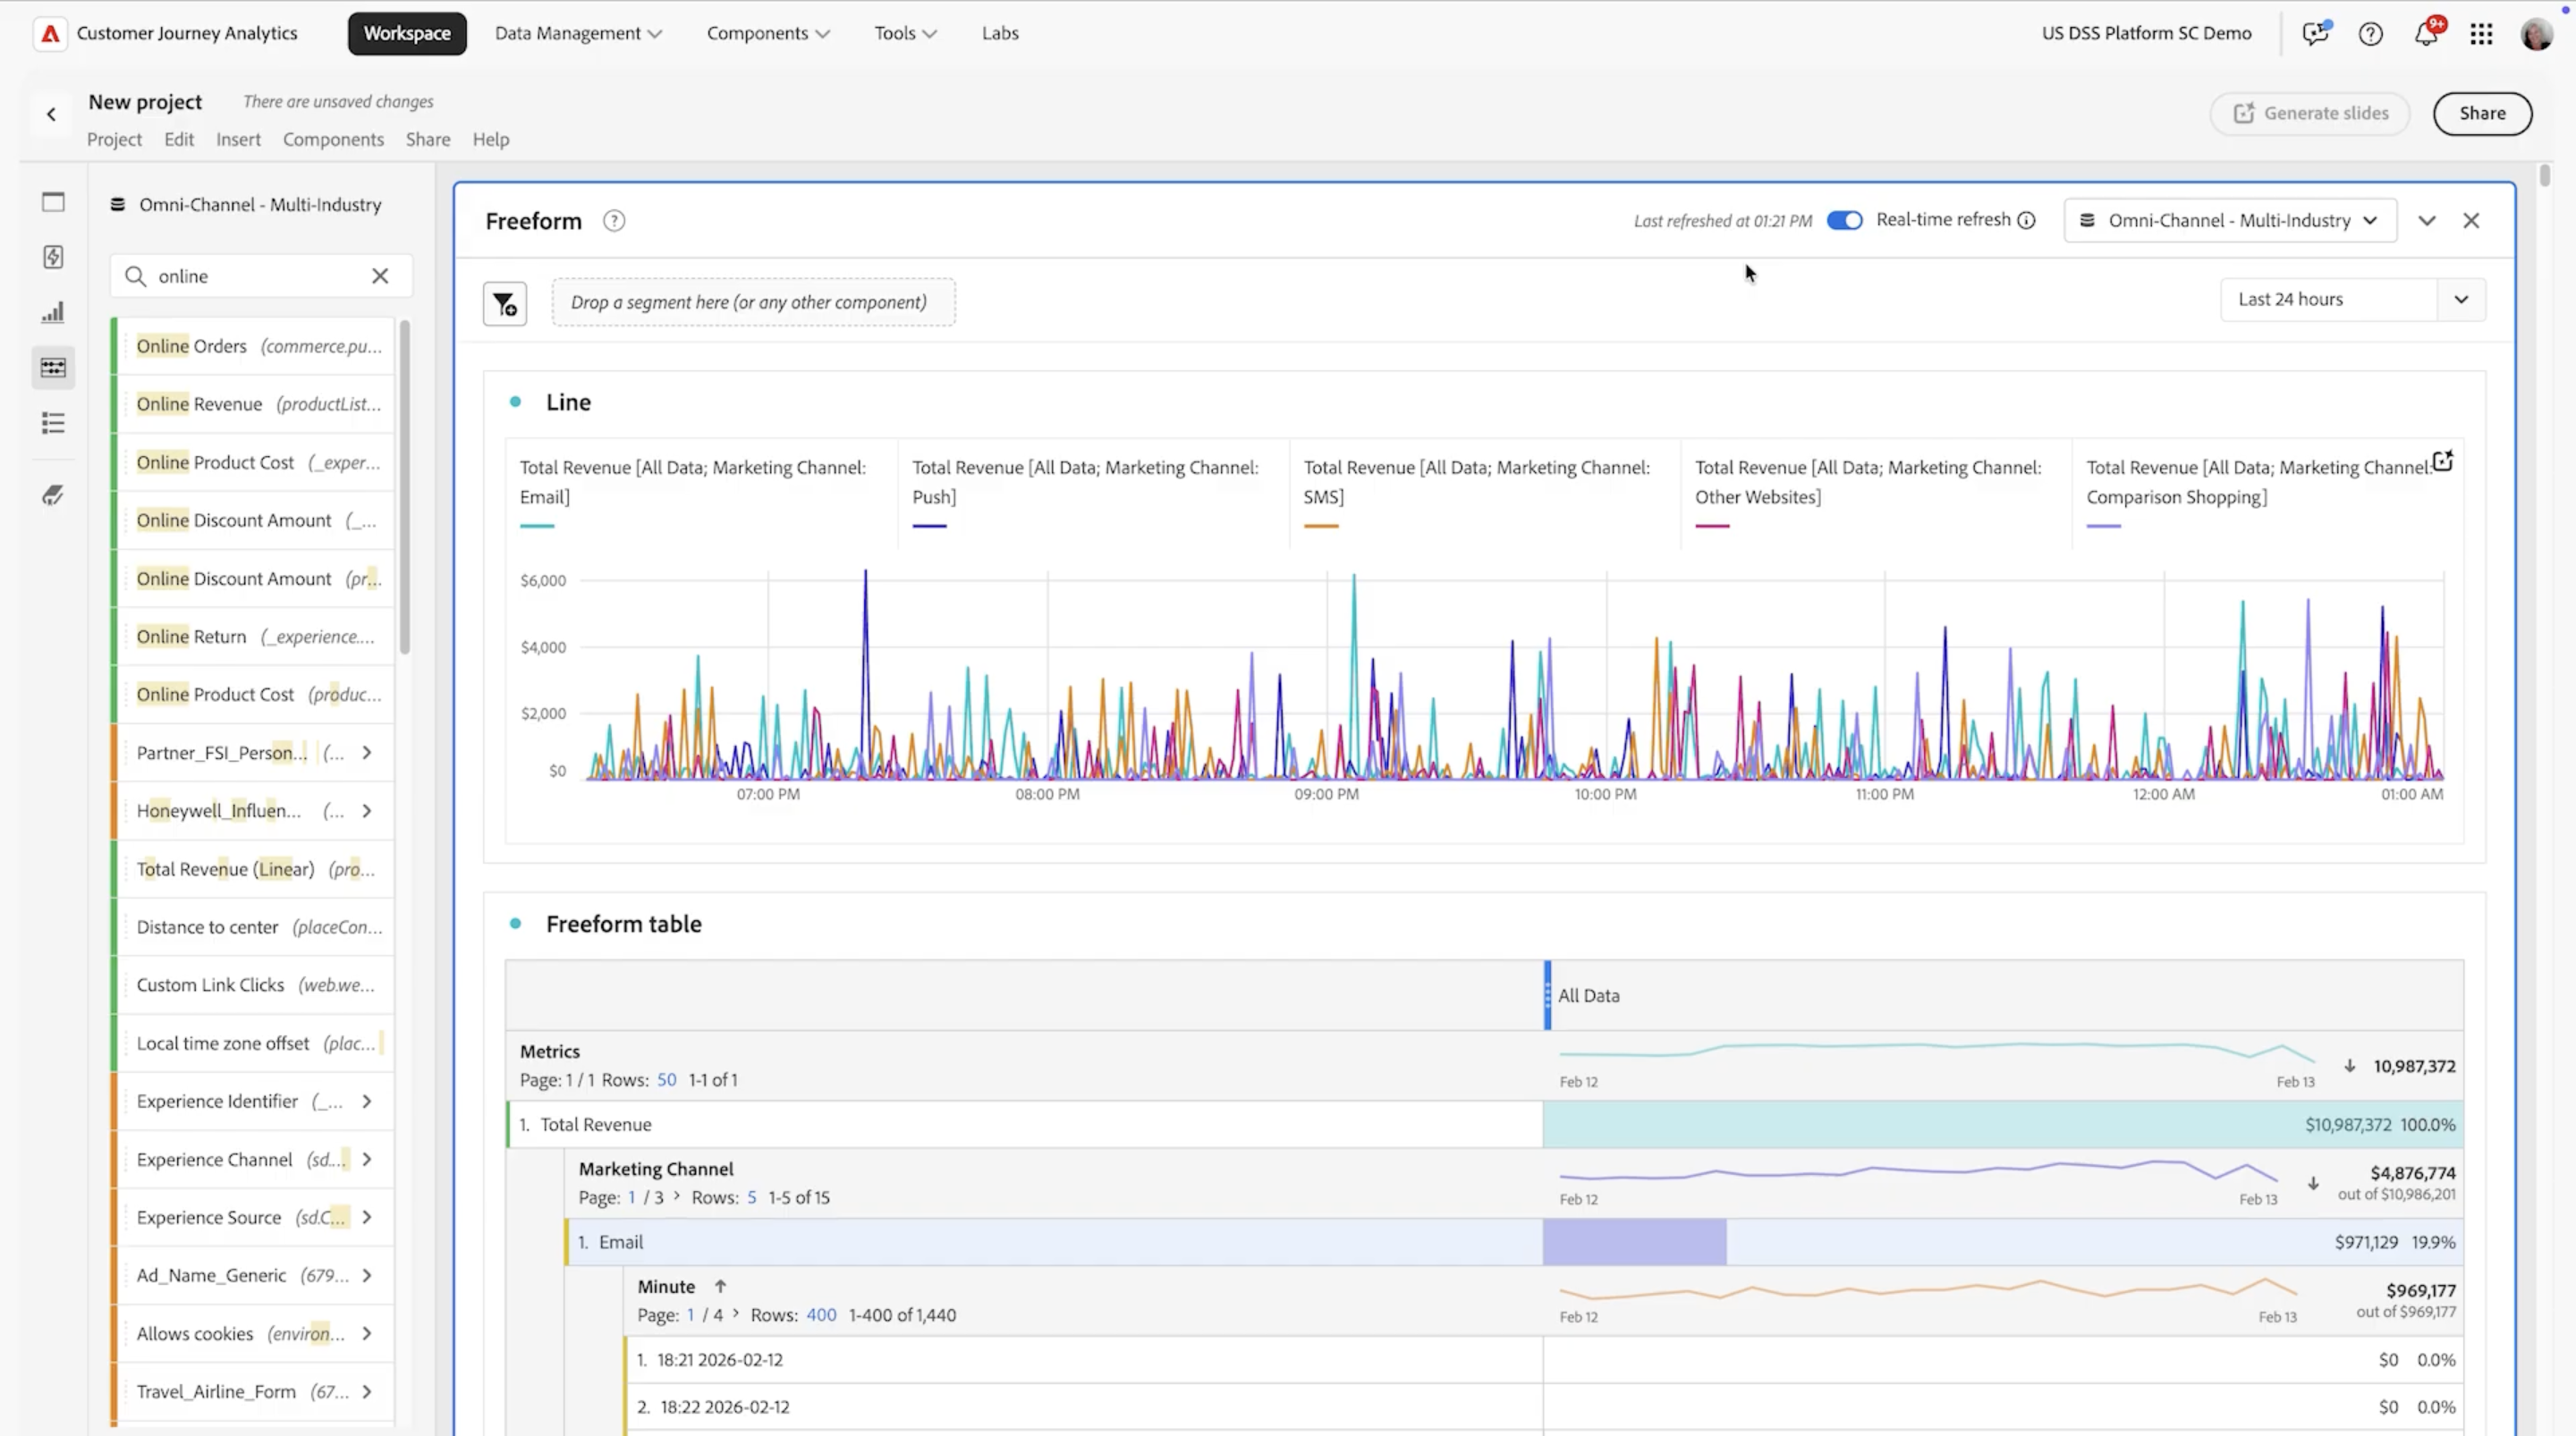Collapse the Freeform panel chevron
Image resolution: width=2576 pixels, height=1436 pixels.
[2427, 221]
